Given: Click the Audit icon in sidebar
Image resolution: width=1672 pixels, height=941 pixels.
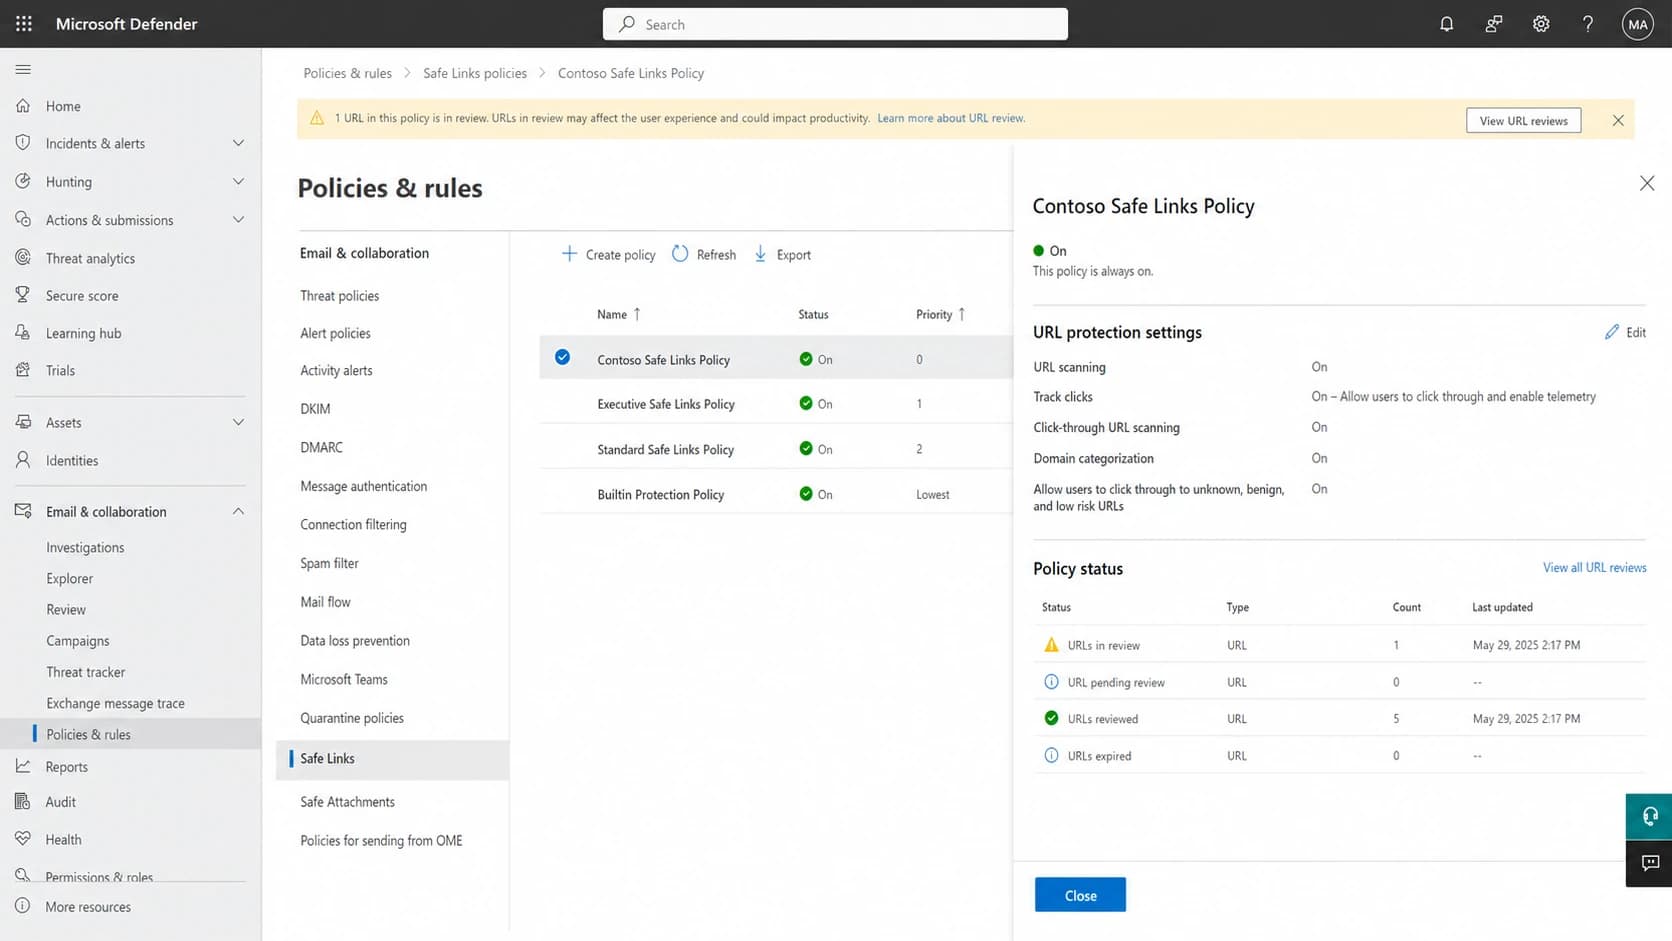Looking at the screenshot, I should click(x=23, y=801).
